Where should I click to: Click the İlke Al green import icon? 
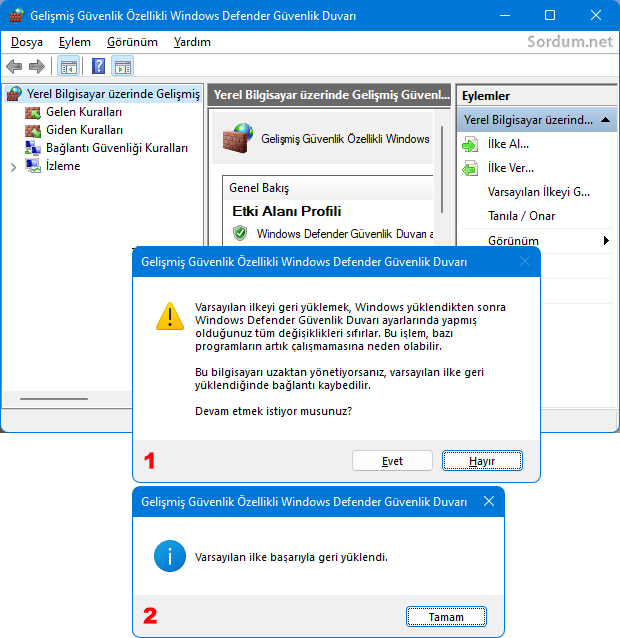tap(470, 144)
